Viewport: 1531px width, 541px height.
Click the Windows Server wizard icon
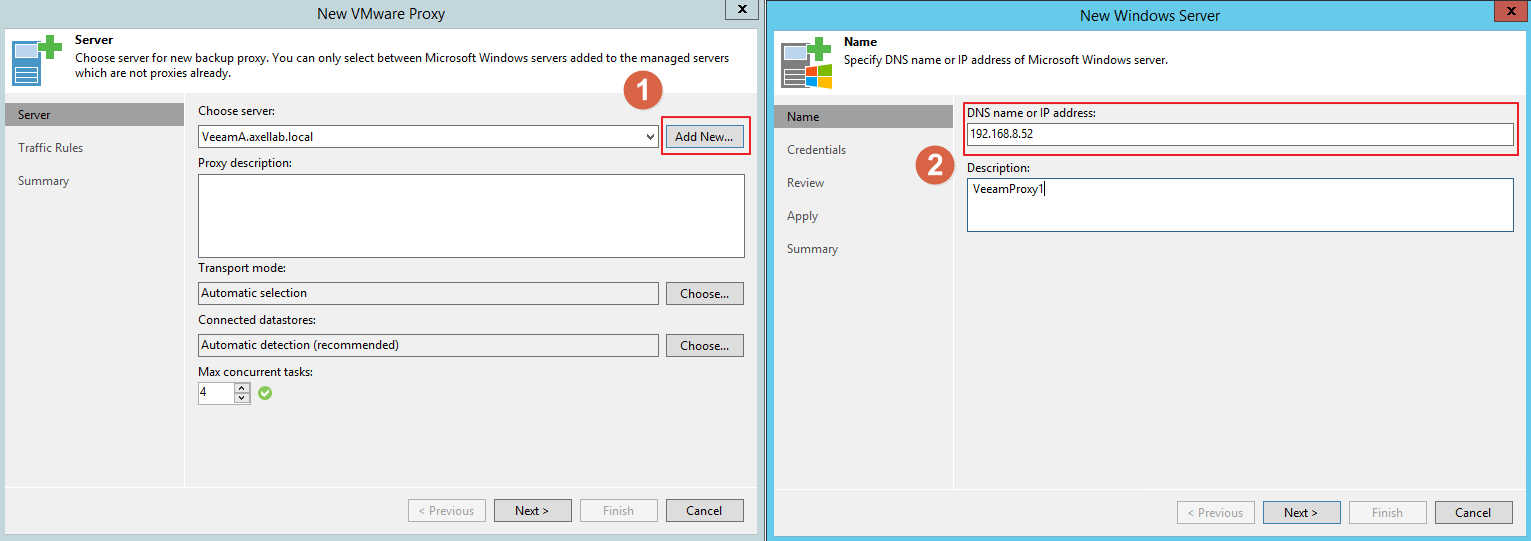tap(806, 63)
